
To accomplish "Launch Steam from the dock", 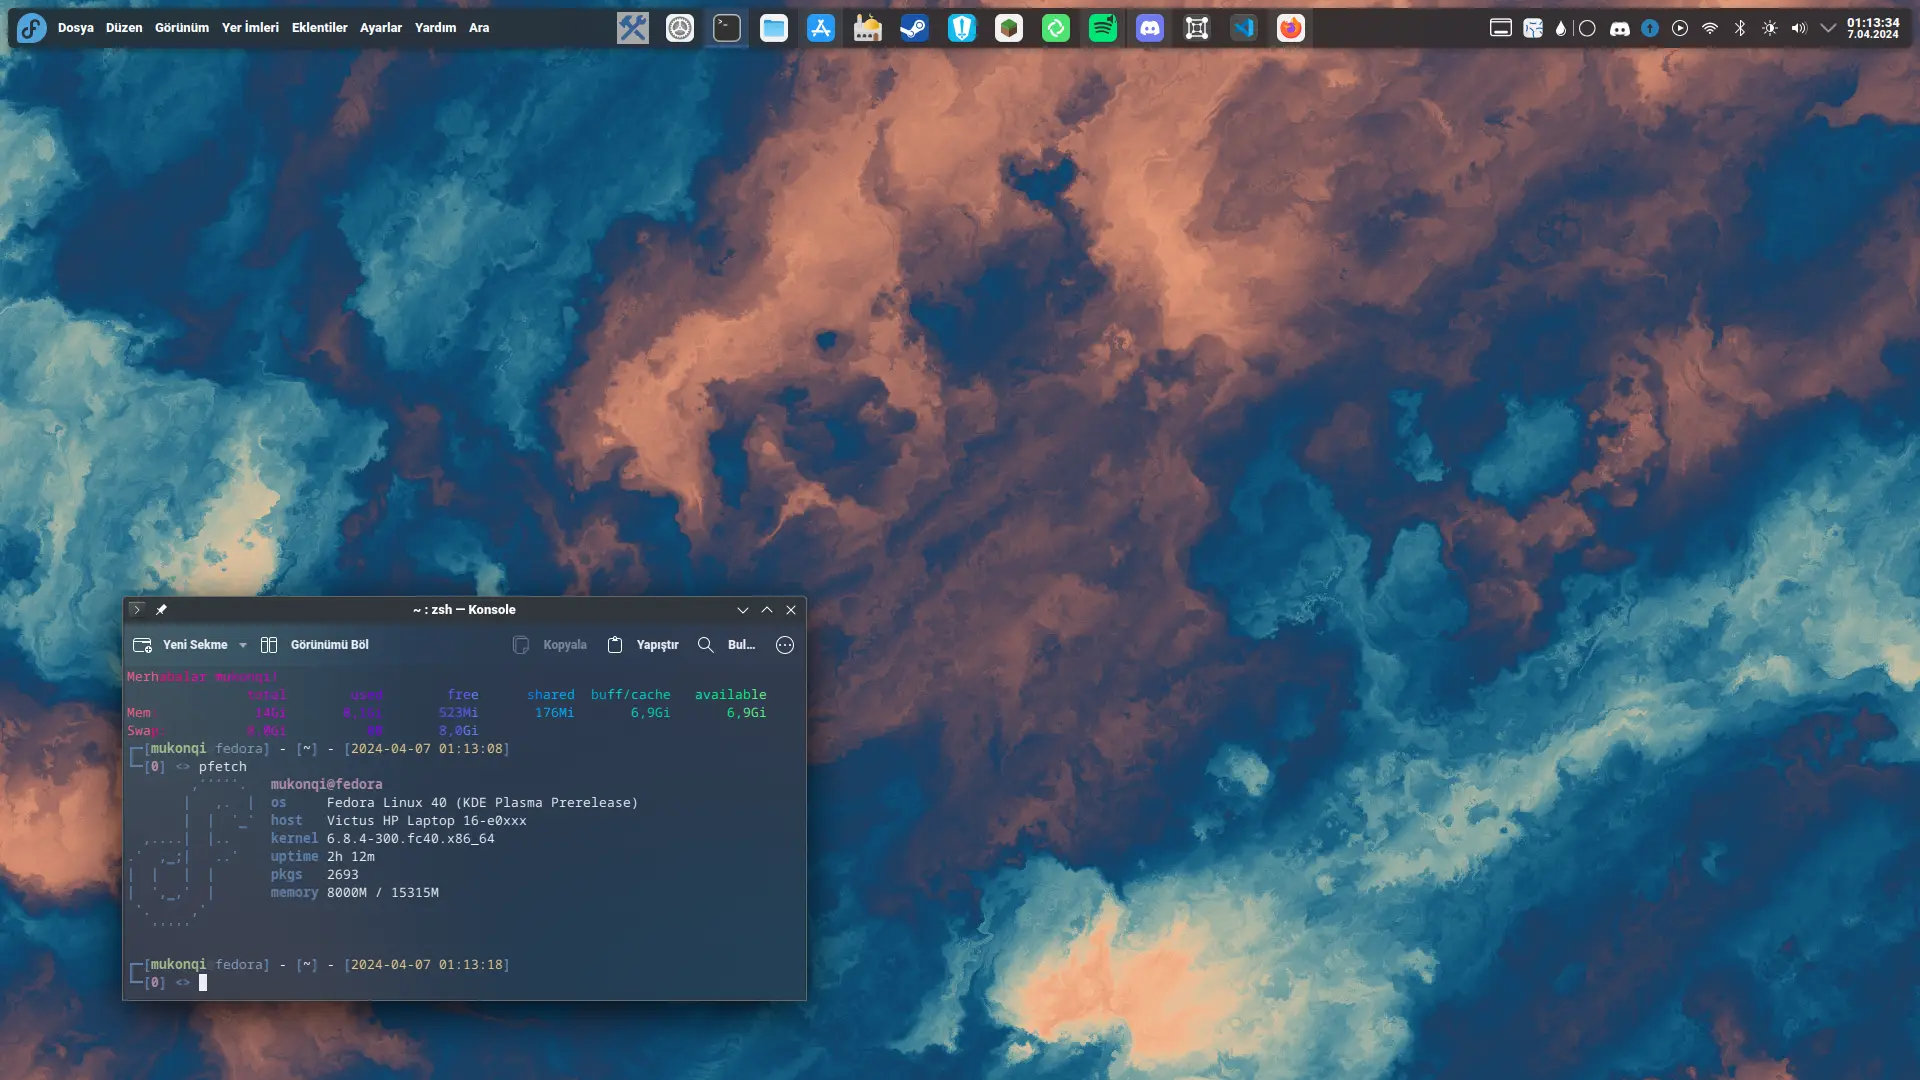I will (915, 28).
